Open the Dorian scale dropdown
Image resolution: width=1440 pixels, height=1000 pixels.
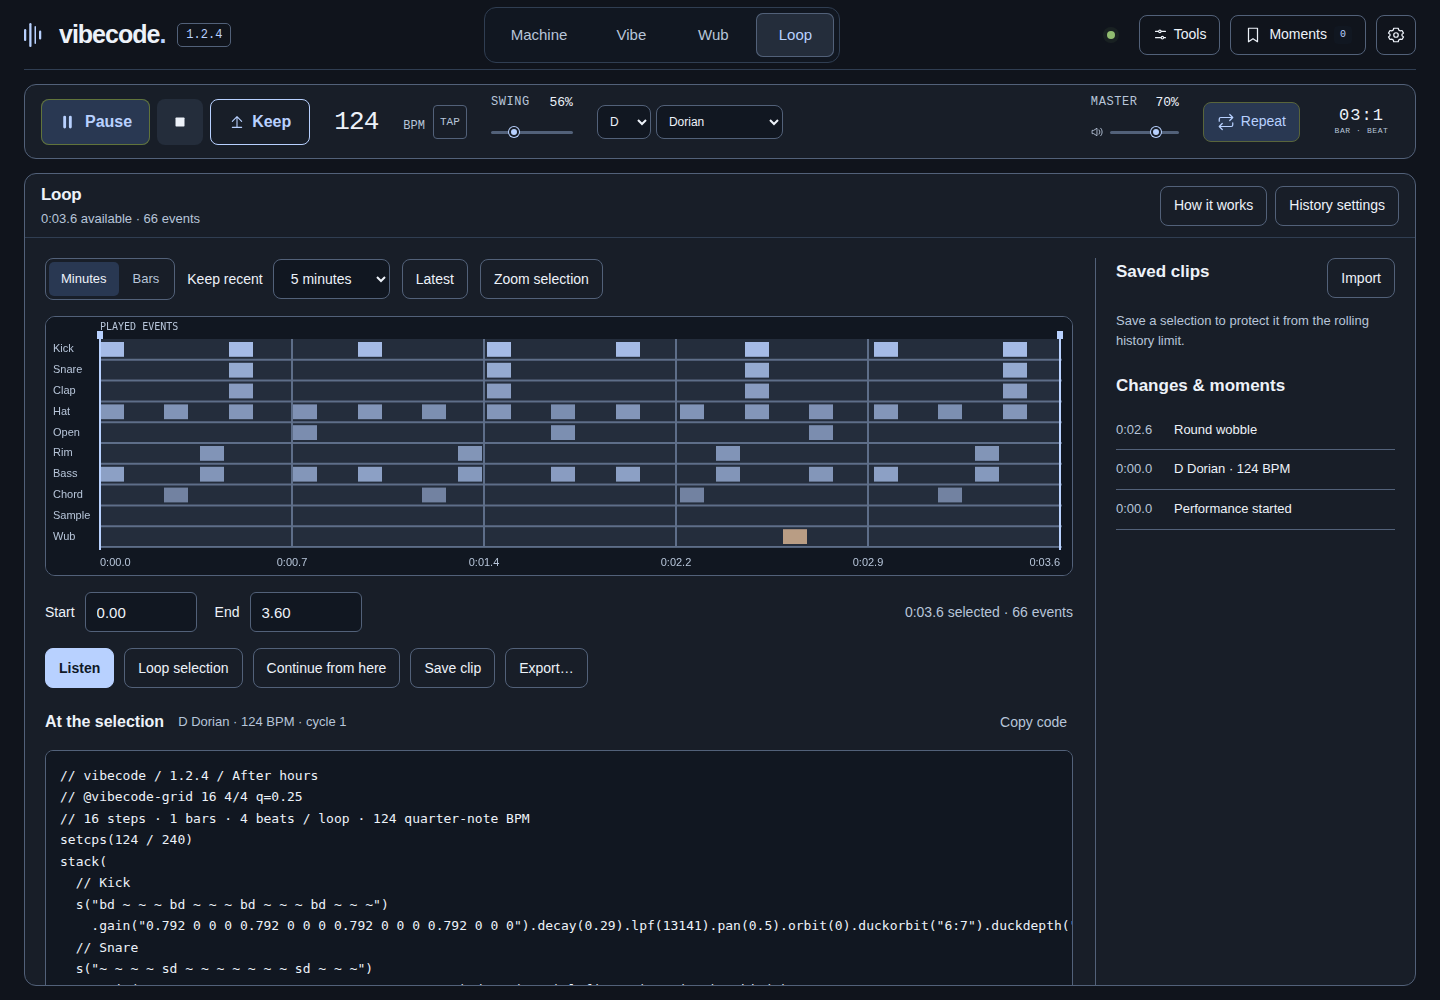719,122
